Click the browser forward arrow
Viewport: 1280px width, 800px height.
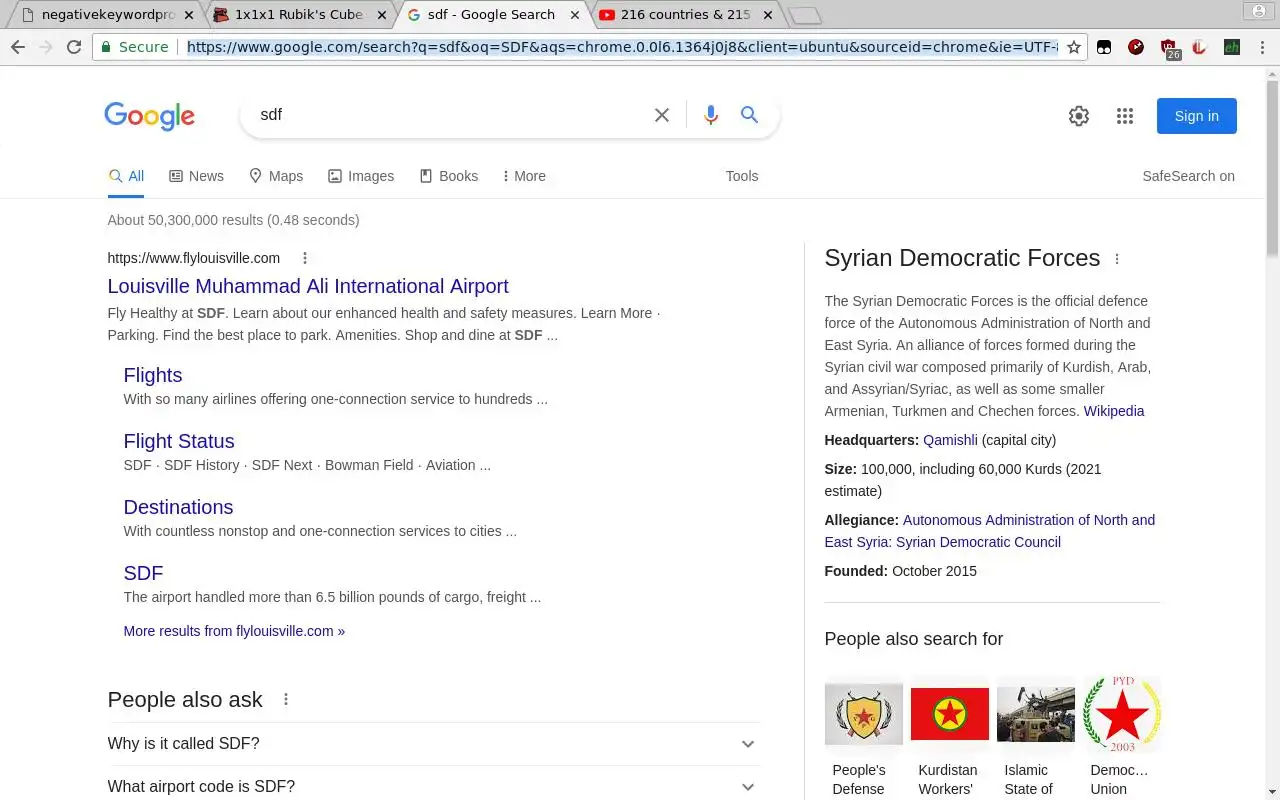coord(46,47)
